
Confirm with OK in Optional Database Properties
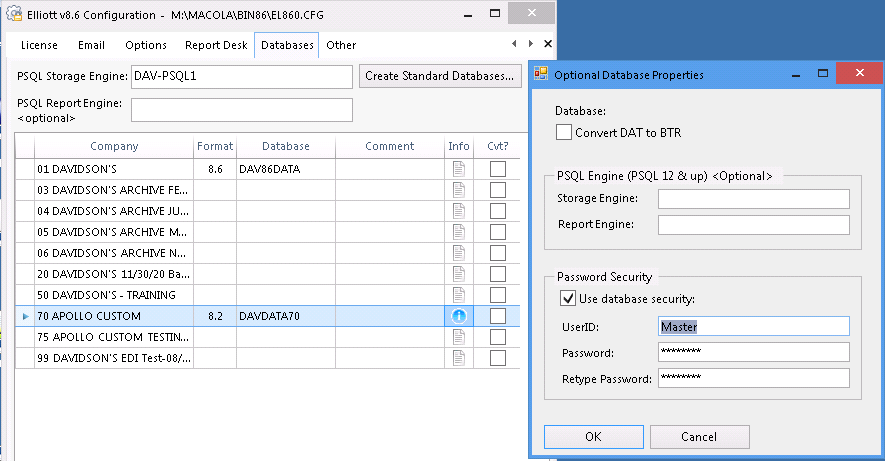[x=594, y=437]
